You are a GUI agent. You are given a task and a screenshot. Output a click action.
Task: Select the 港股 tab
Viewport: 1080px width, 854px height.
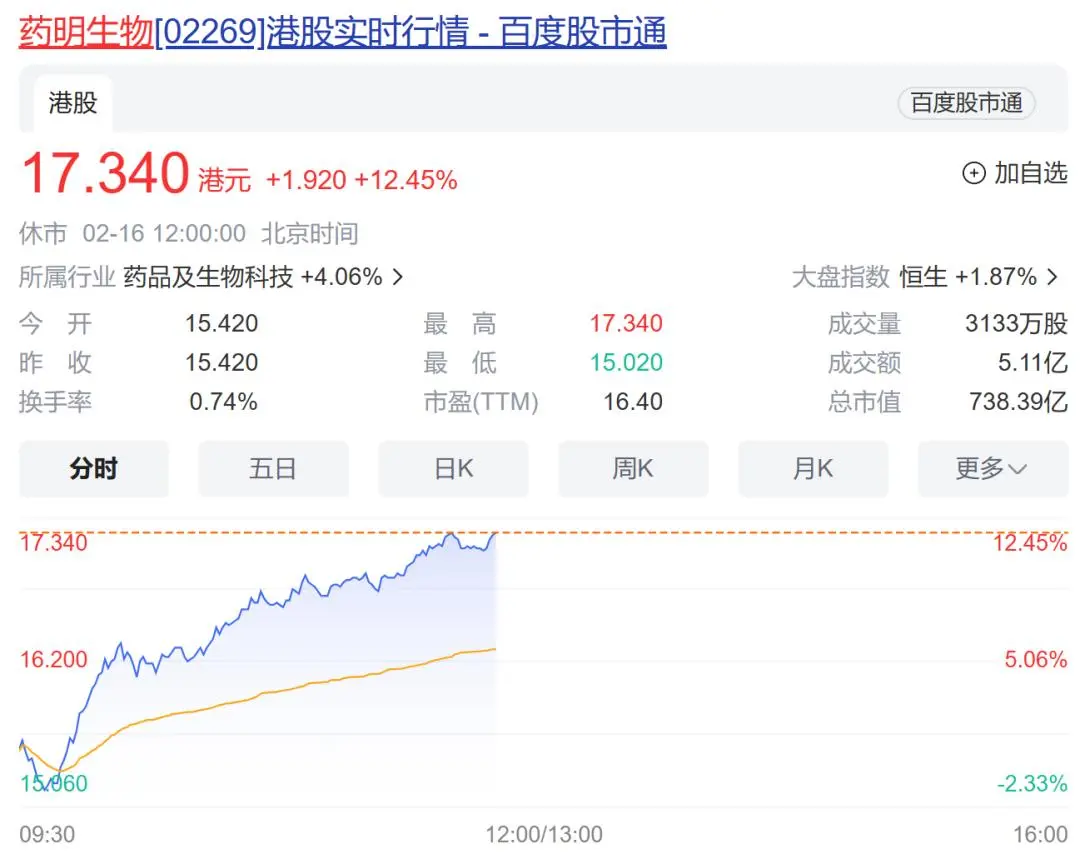tap(72, 103)
